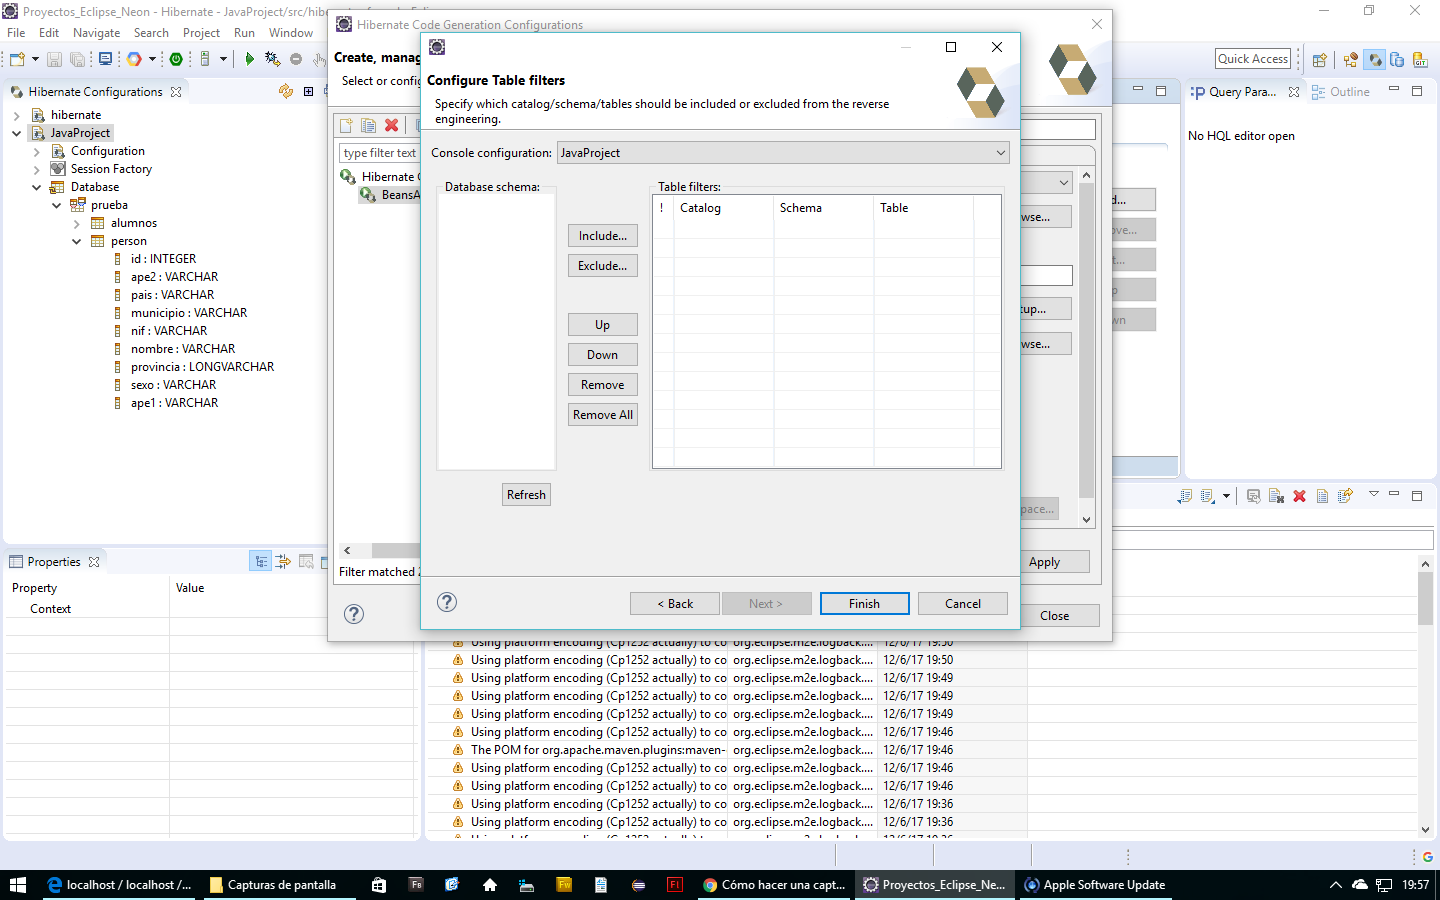Collapse the JavaProject tree node
Viewport: 1440px width, 900px height.
point(16,133)
